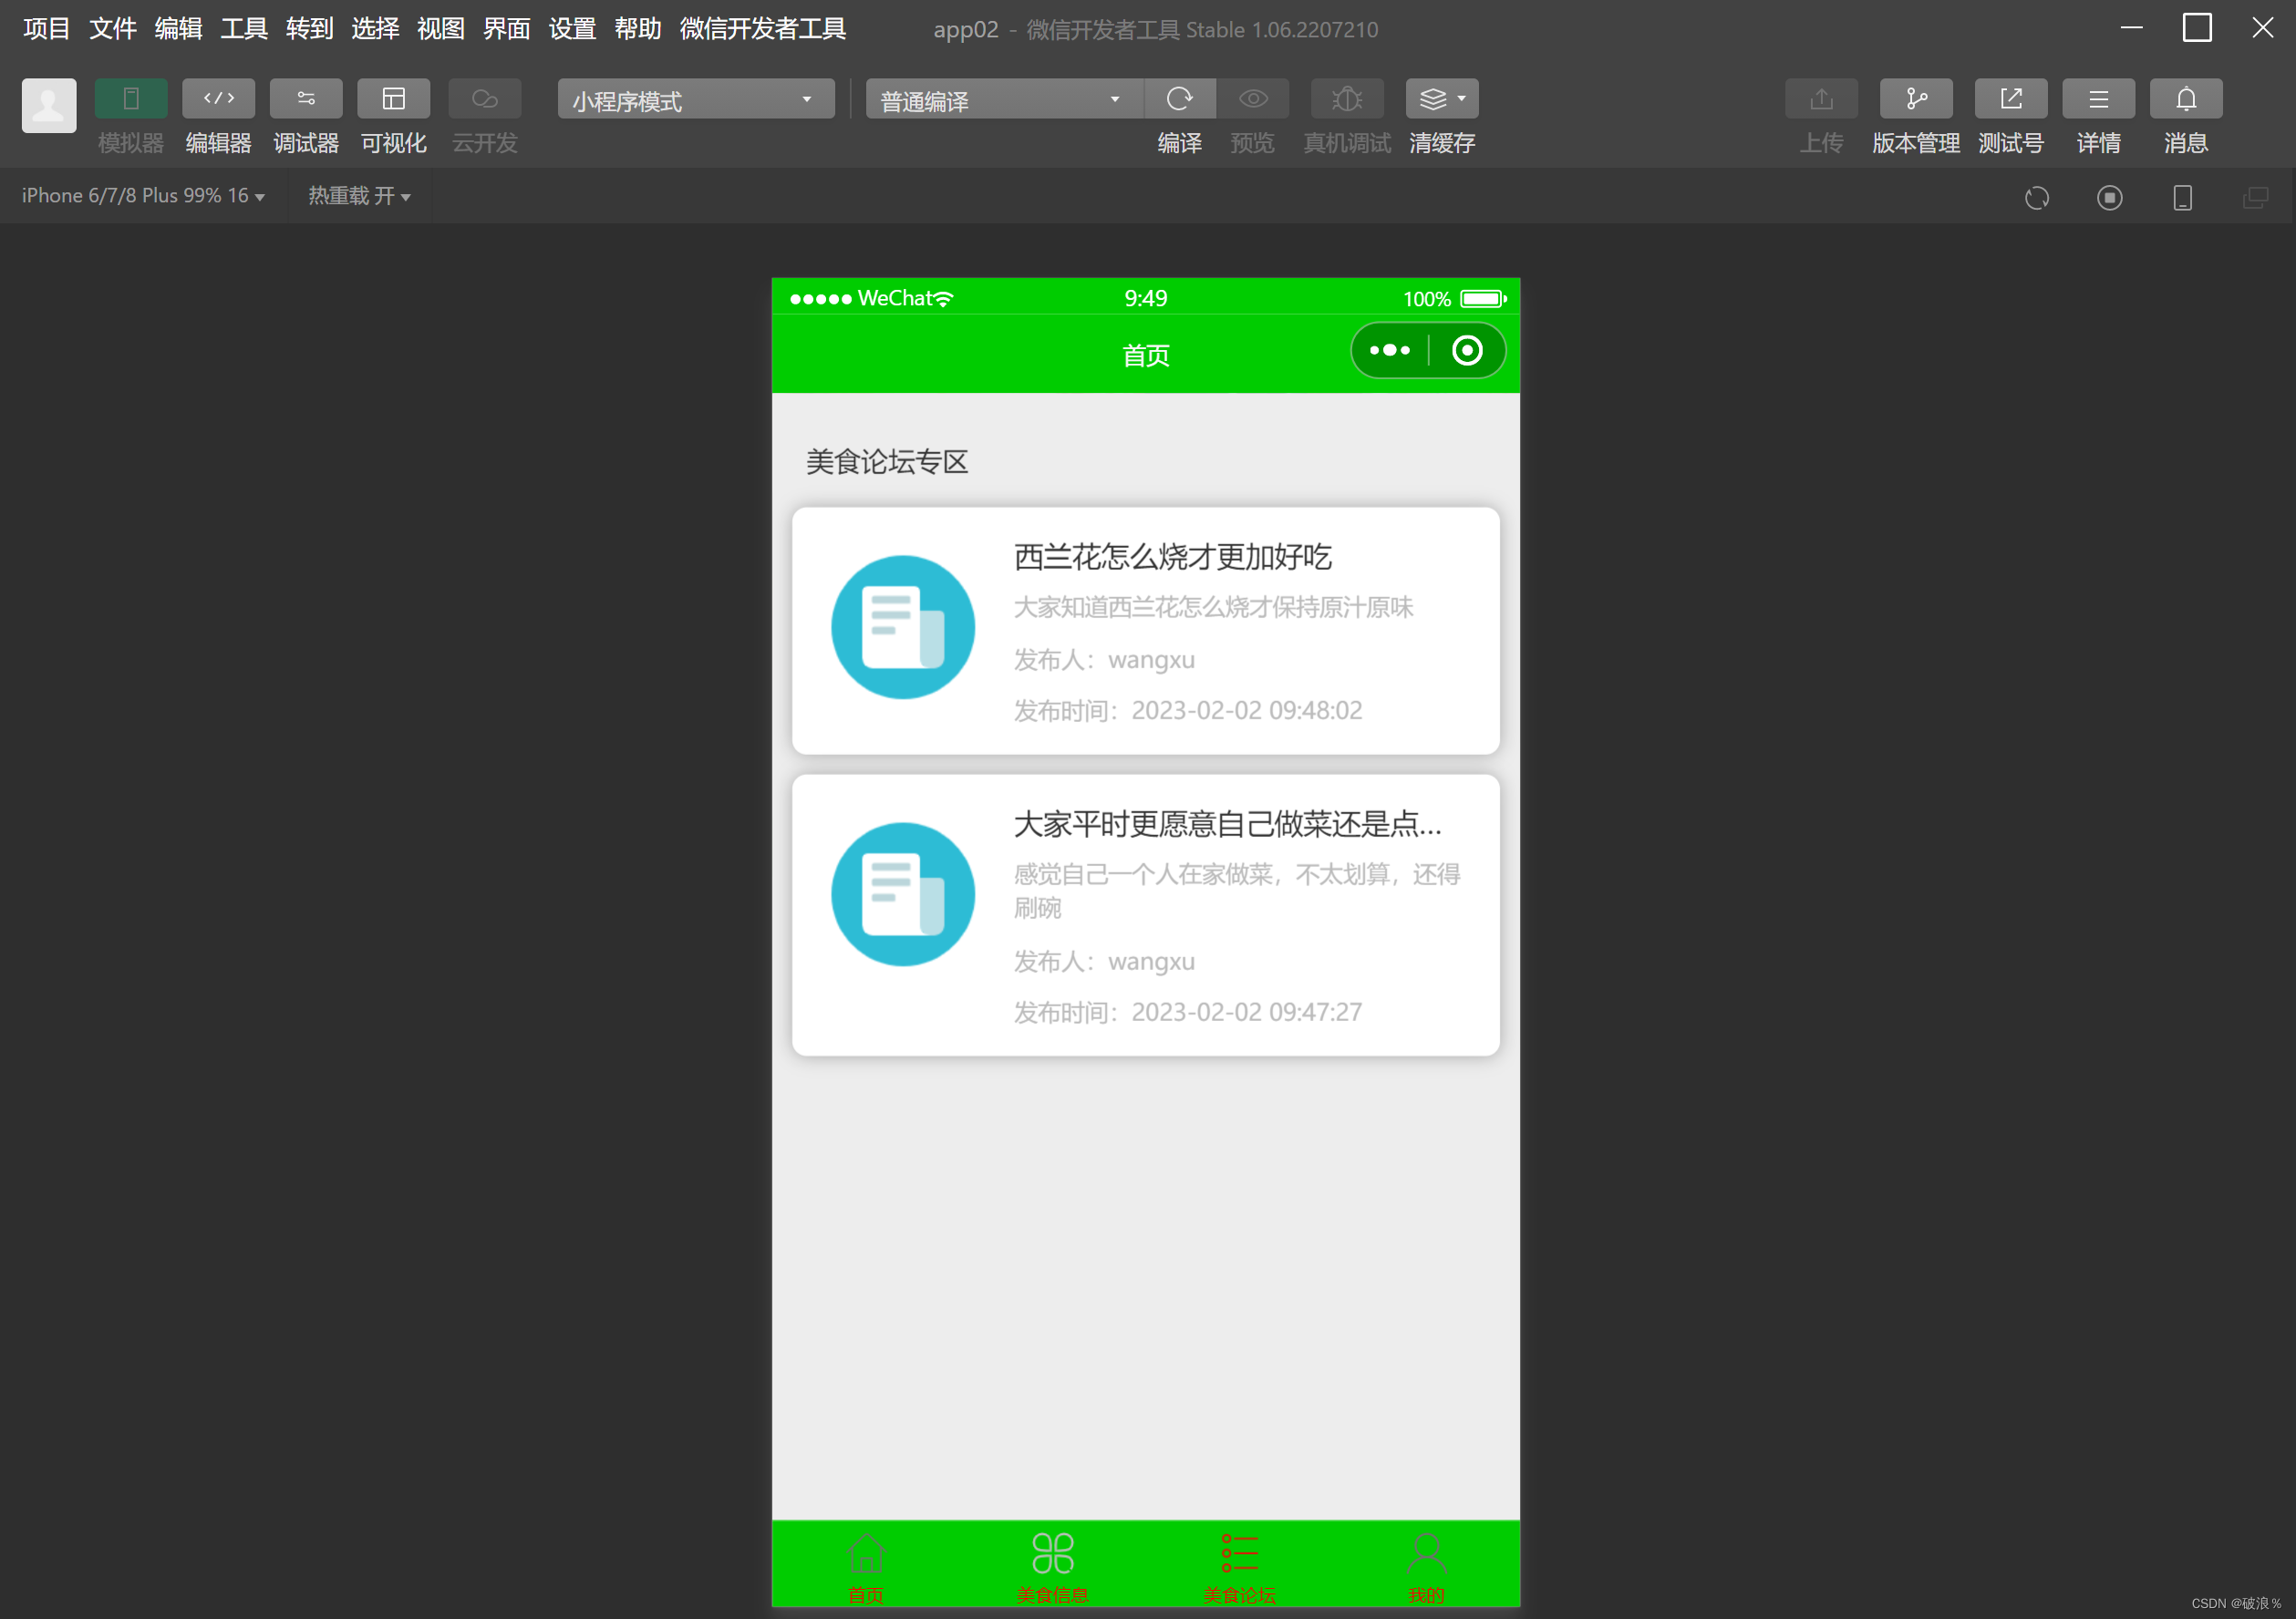Open the clear cache layers dropdown
The width and height of the screenshot is (2296, 1619).
(1442, 99)
